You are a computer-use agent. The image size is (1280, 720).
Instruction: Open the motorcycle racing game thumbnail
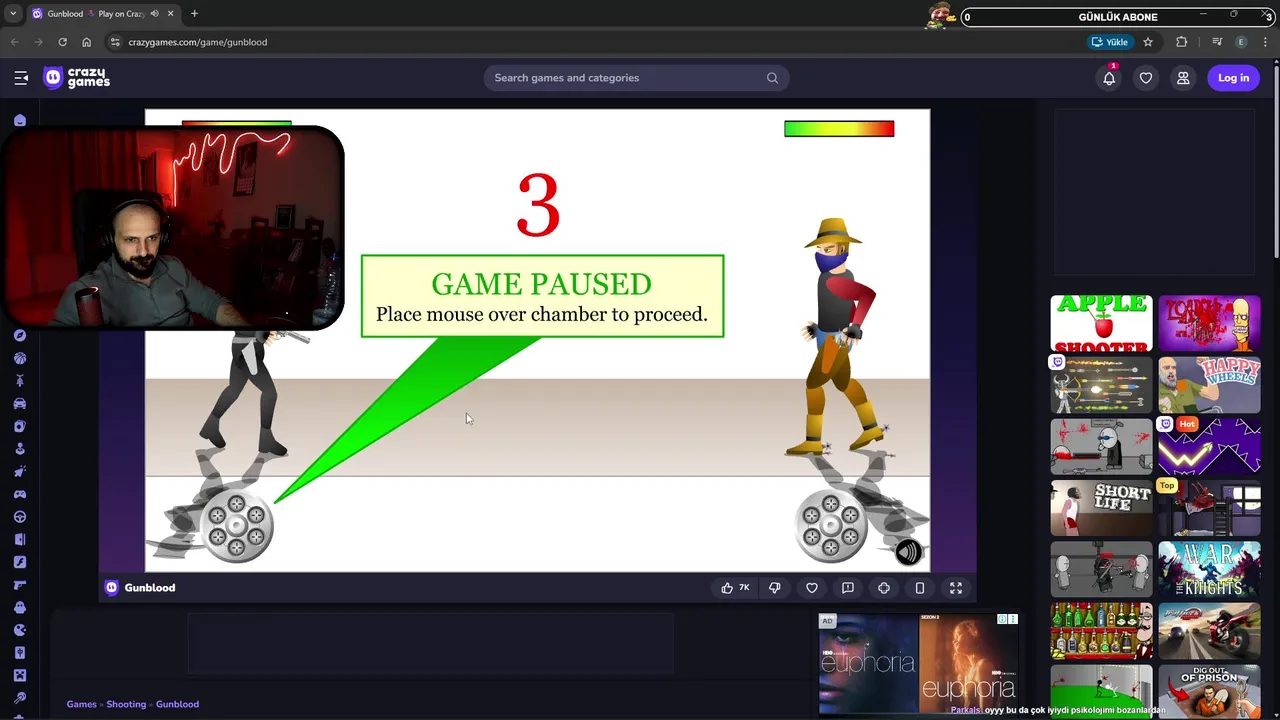(x=1209, y=631)
